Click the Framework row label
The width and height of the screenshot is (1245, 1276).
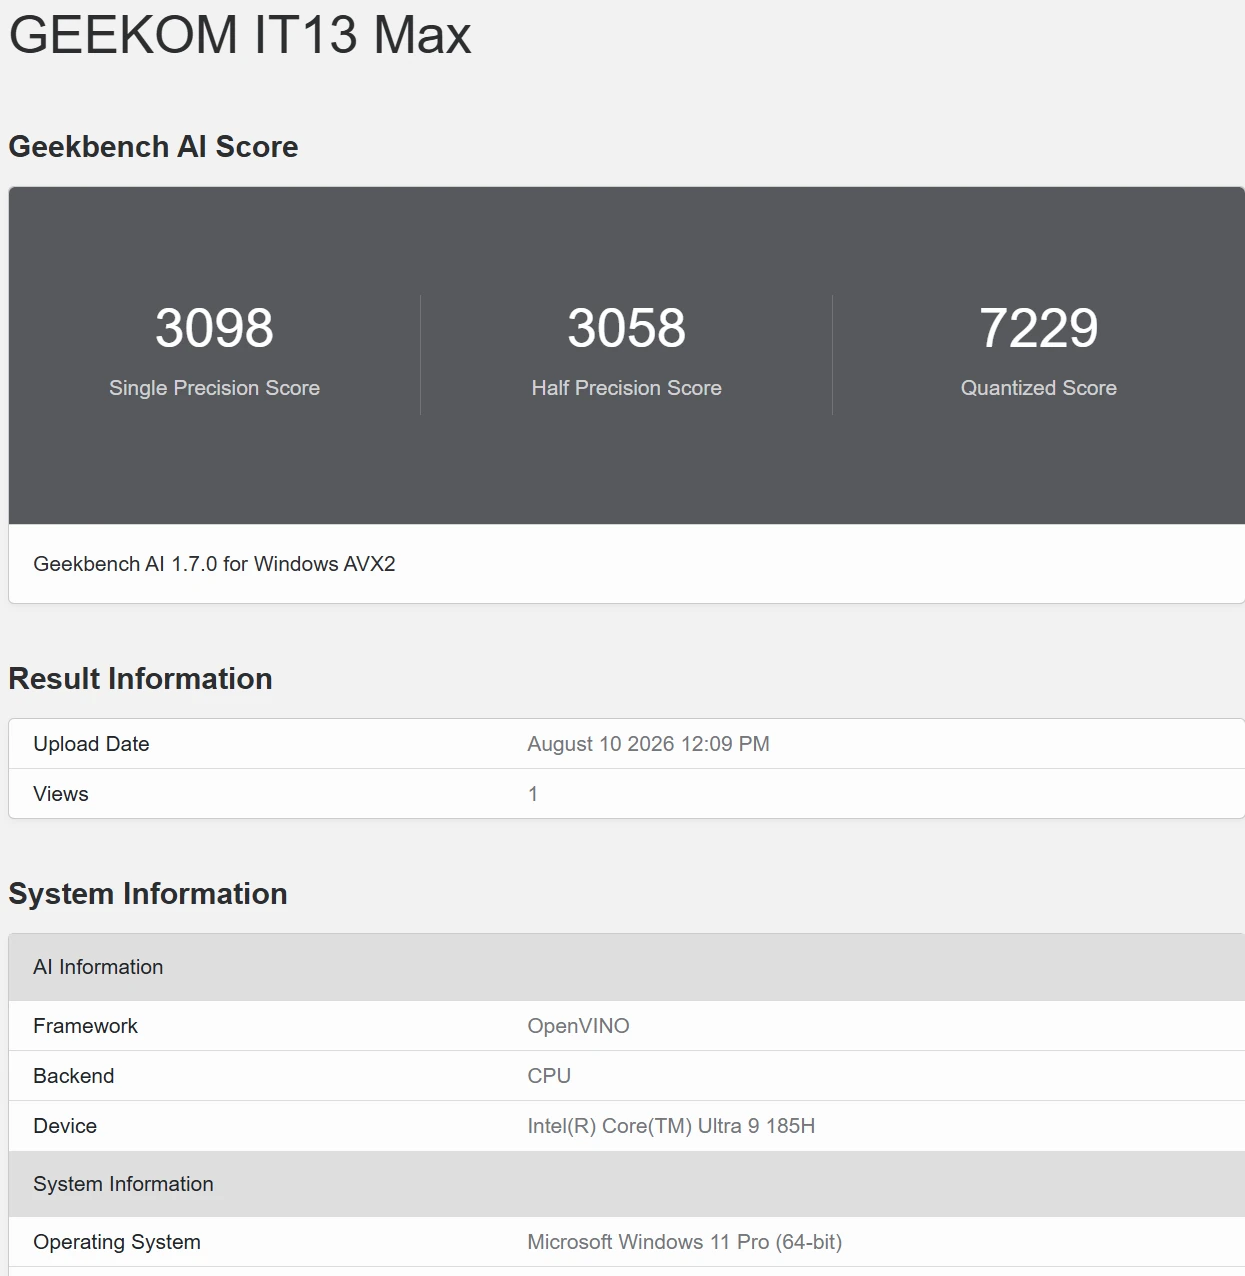[85, 1026]
